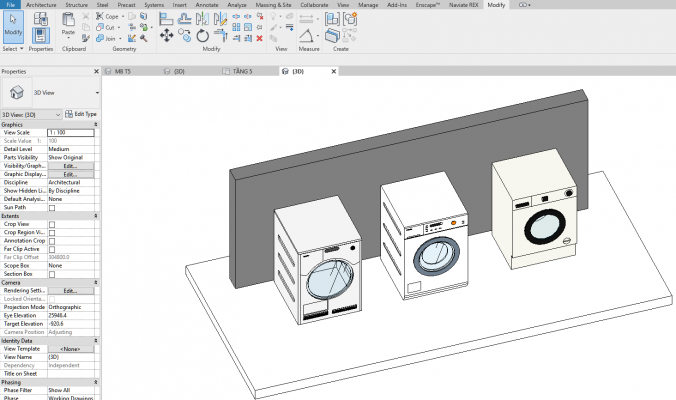Open the Architecture ribbon tab
Viewport: 676px width, 400px height.
click(41, 5)
